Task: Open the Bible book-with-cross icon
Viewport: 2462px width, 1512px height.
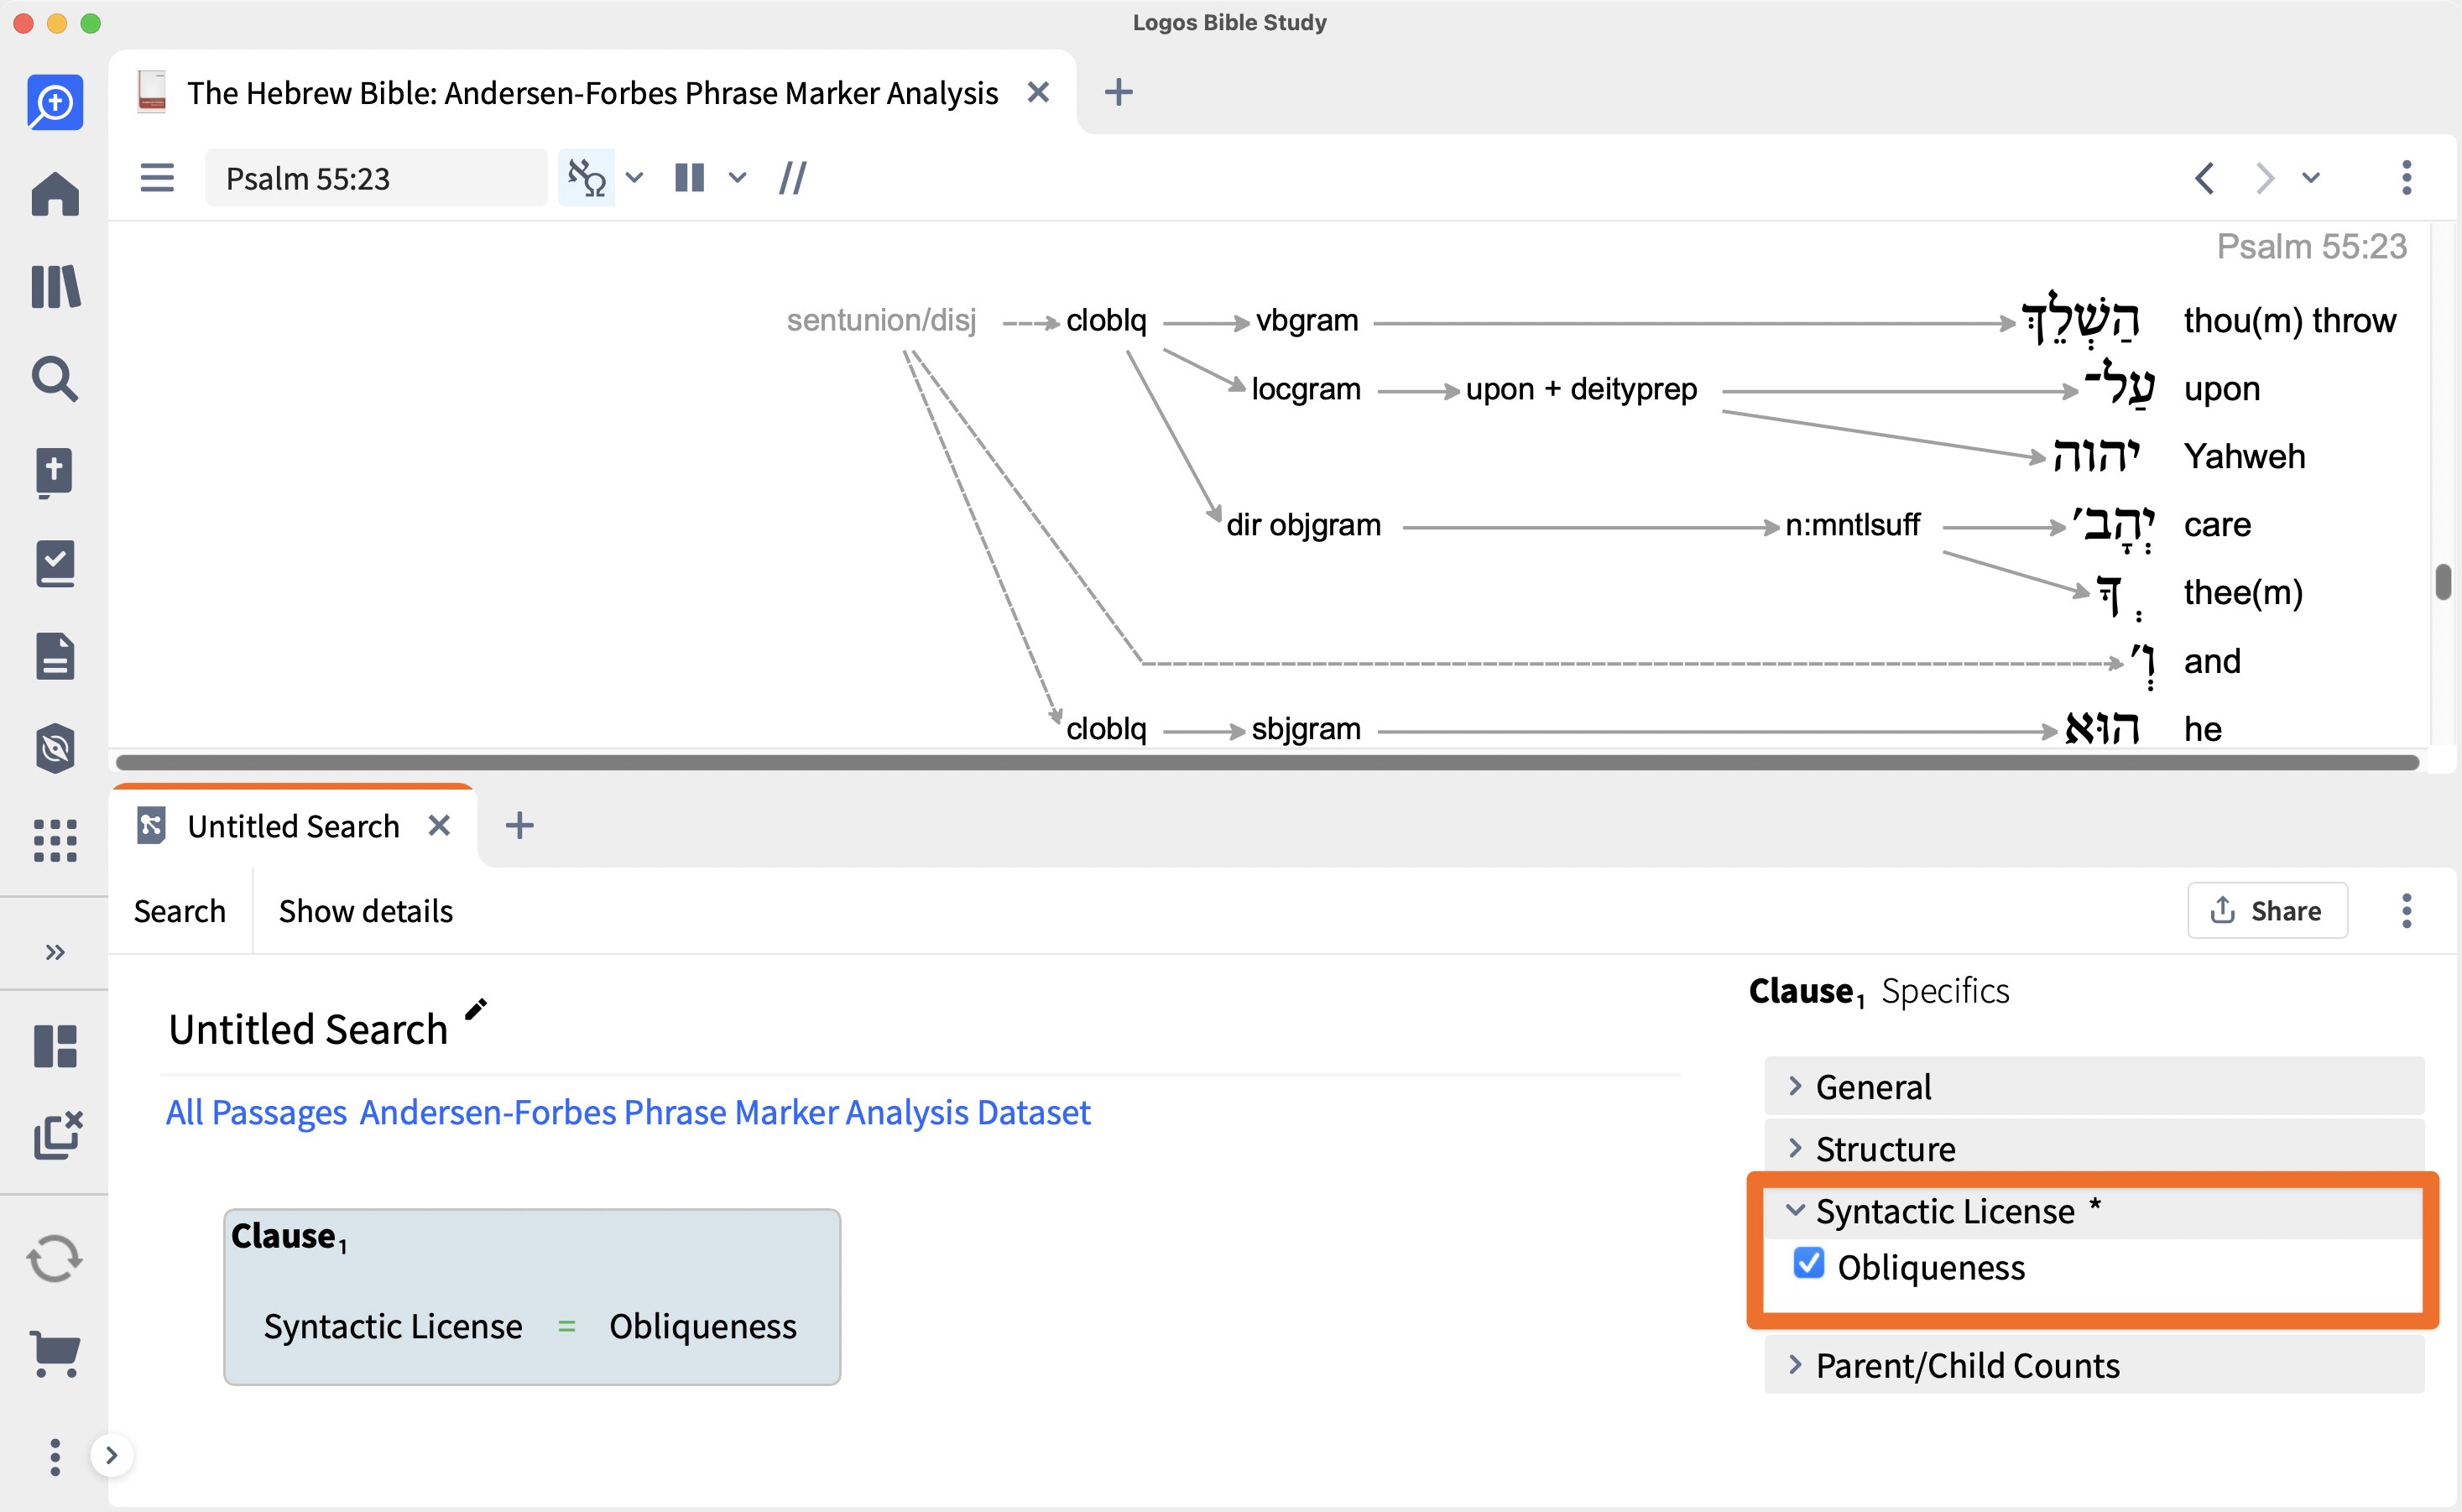Action: [55, 472]
